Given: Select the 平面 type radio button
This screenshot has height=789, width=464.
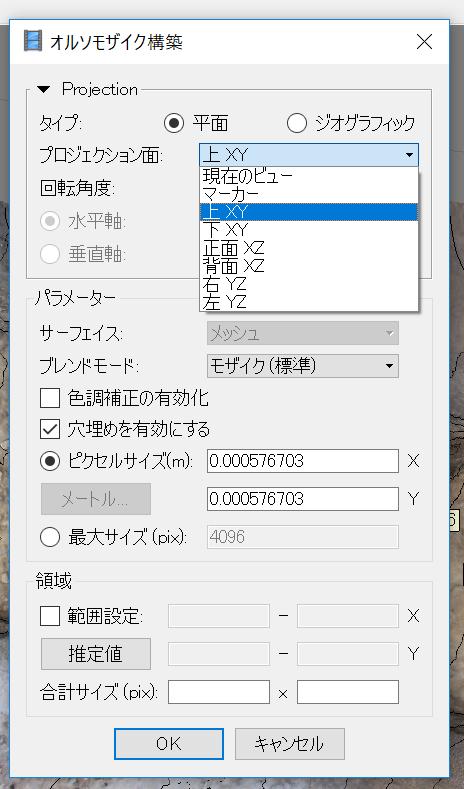Looking at the screenshot, I should 174,123.
